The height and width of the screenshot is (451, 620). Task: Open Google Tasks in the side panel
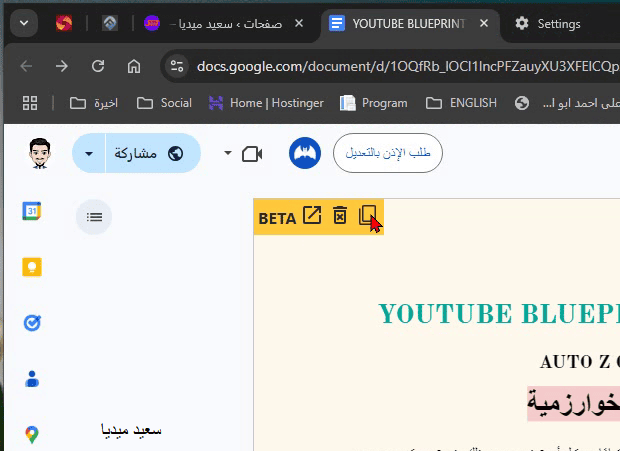tap(32, 323)
